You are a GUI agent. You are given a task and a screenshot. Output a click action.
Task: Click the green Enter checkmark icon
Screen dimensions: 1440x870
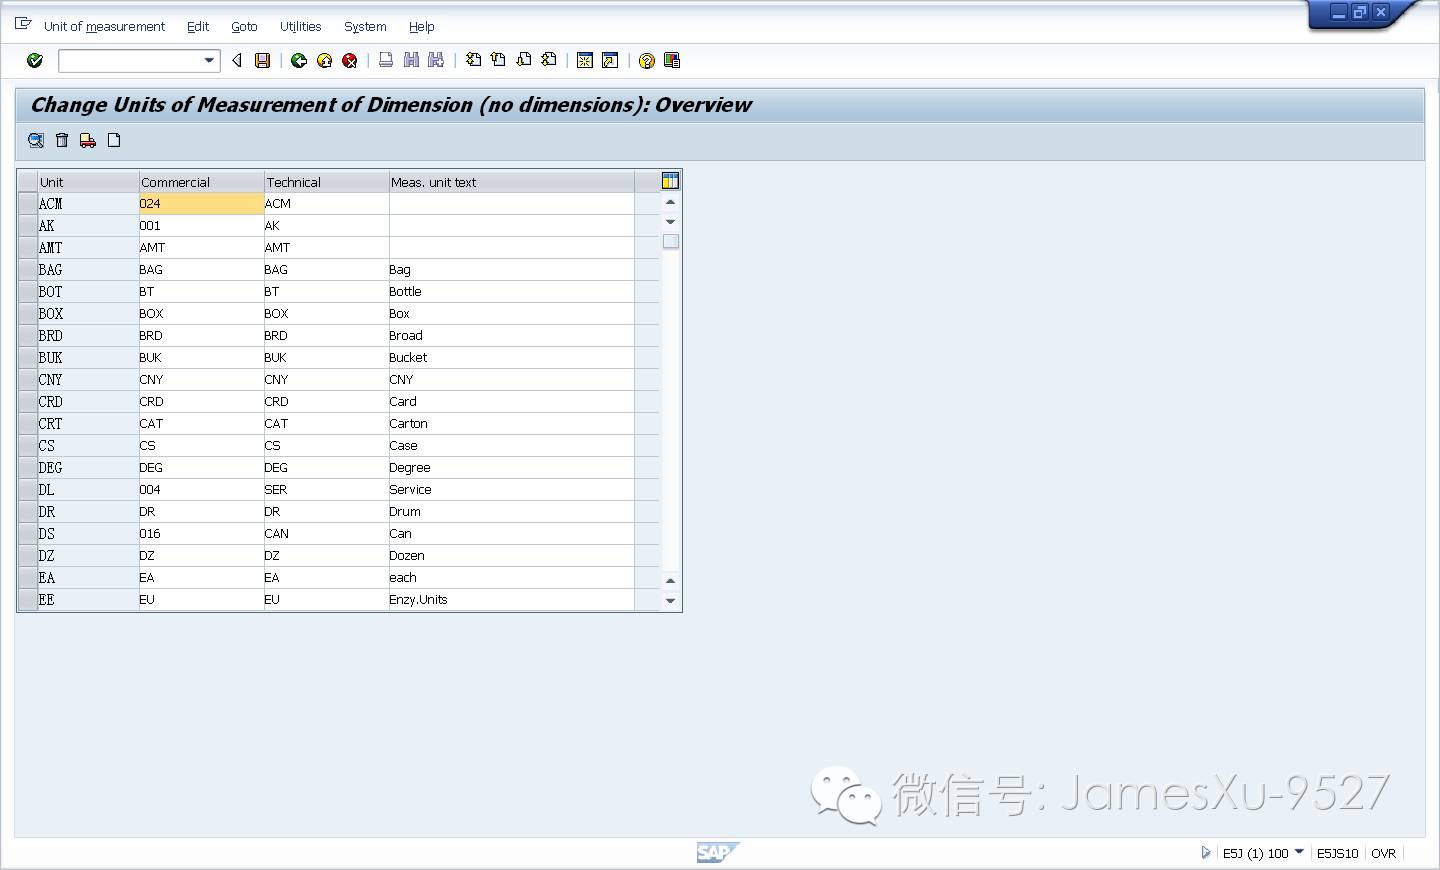click(35, 61)
